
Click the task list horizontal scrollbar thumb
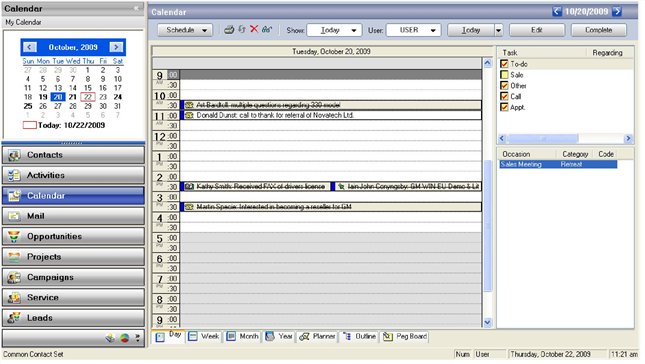[543, 138]
